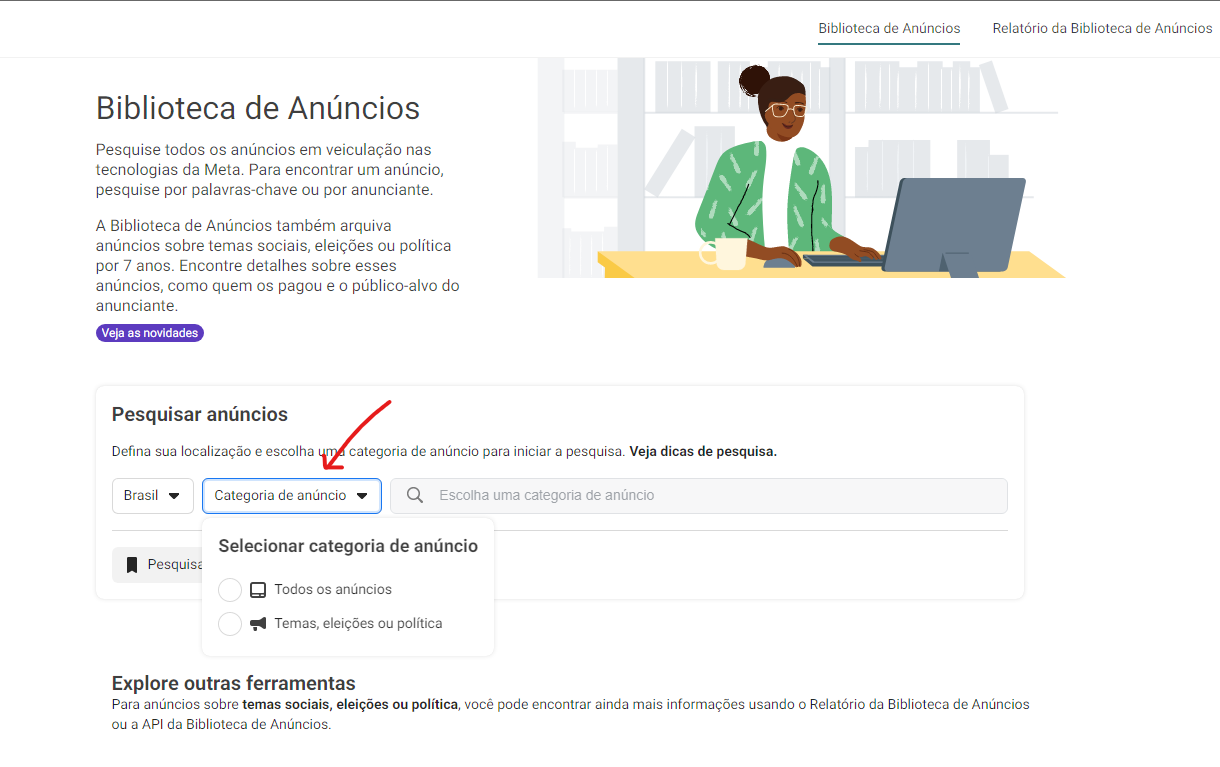This screenshot has height=767, width=1220.
Task: Select Temas, eleições ou política radio button
Action: click(230, 624)
